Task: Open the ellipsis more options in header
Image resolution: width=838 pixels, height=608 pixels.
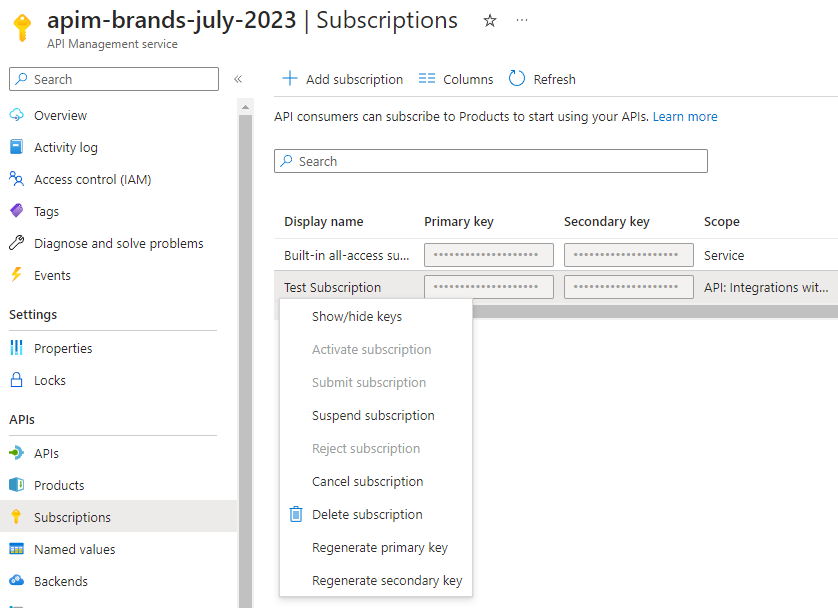Action: pyautogui.click(x=522, y=20)
